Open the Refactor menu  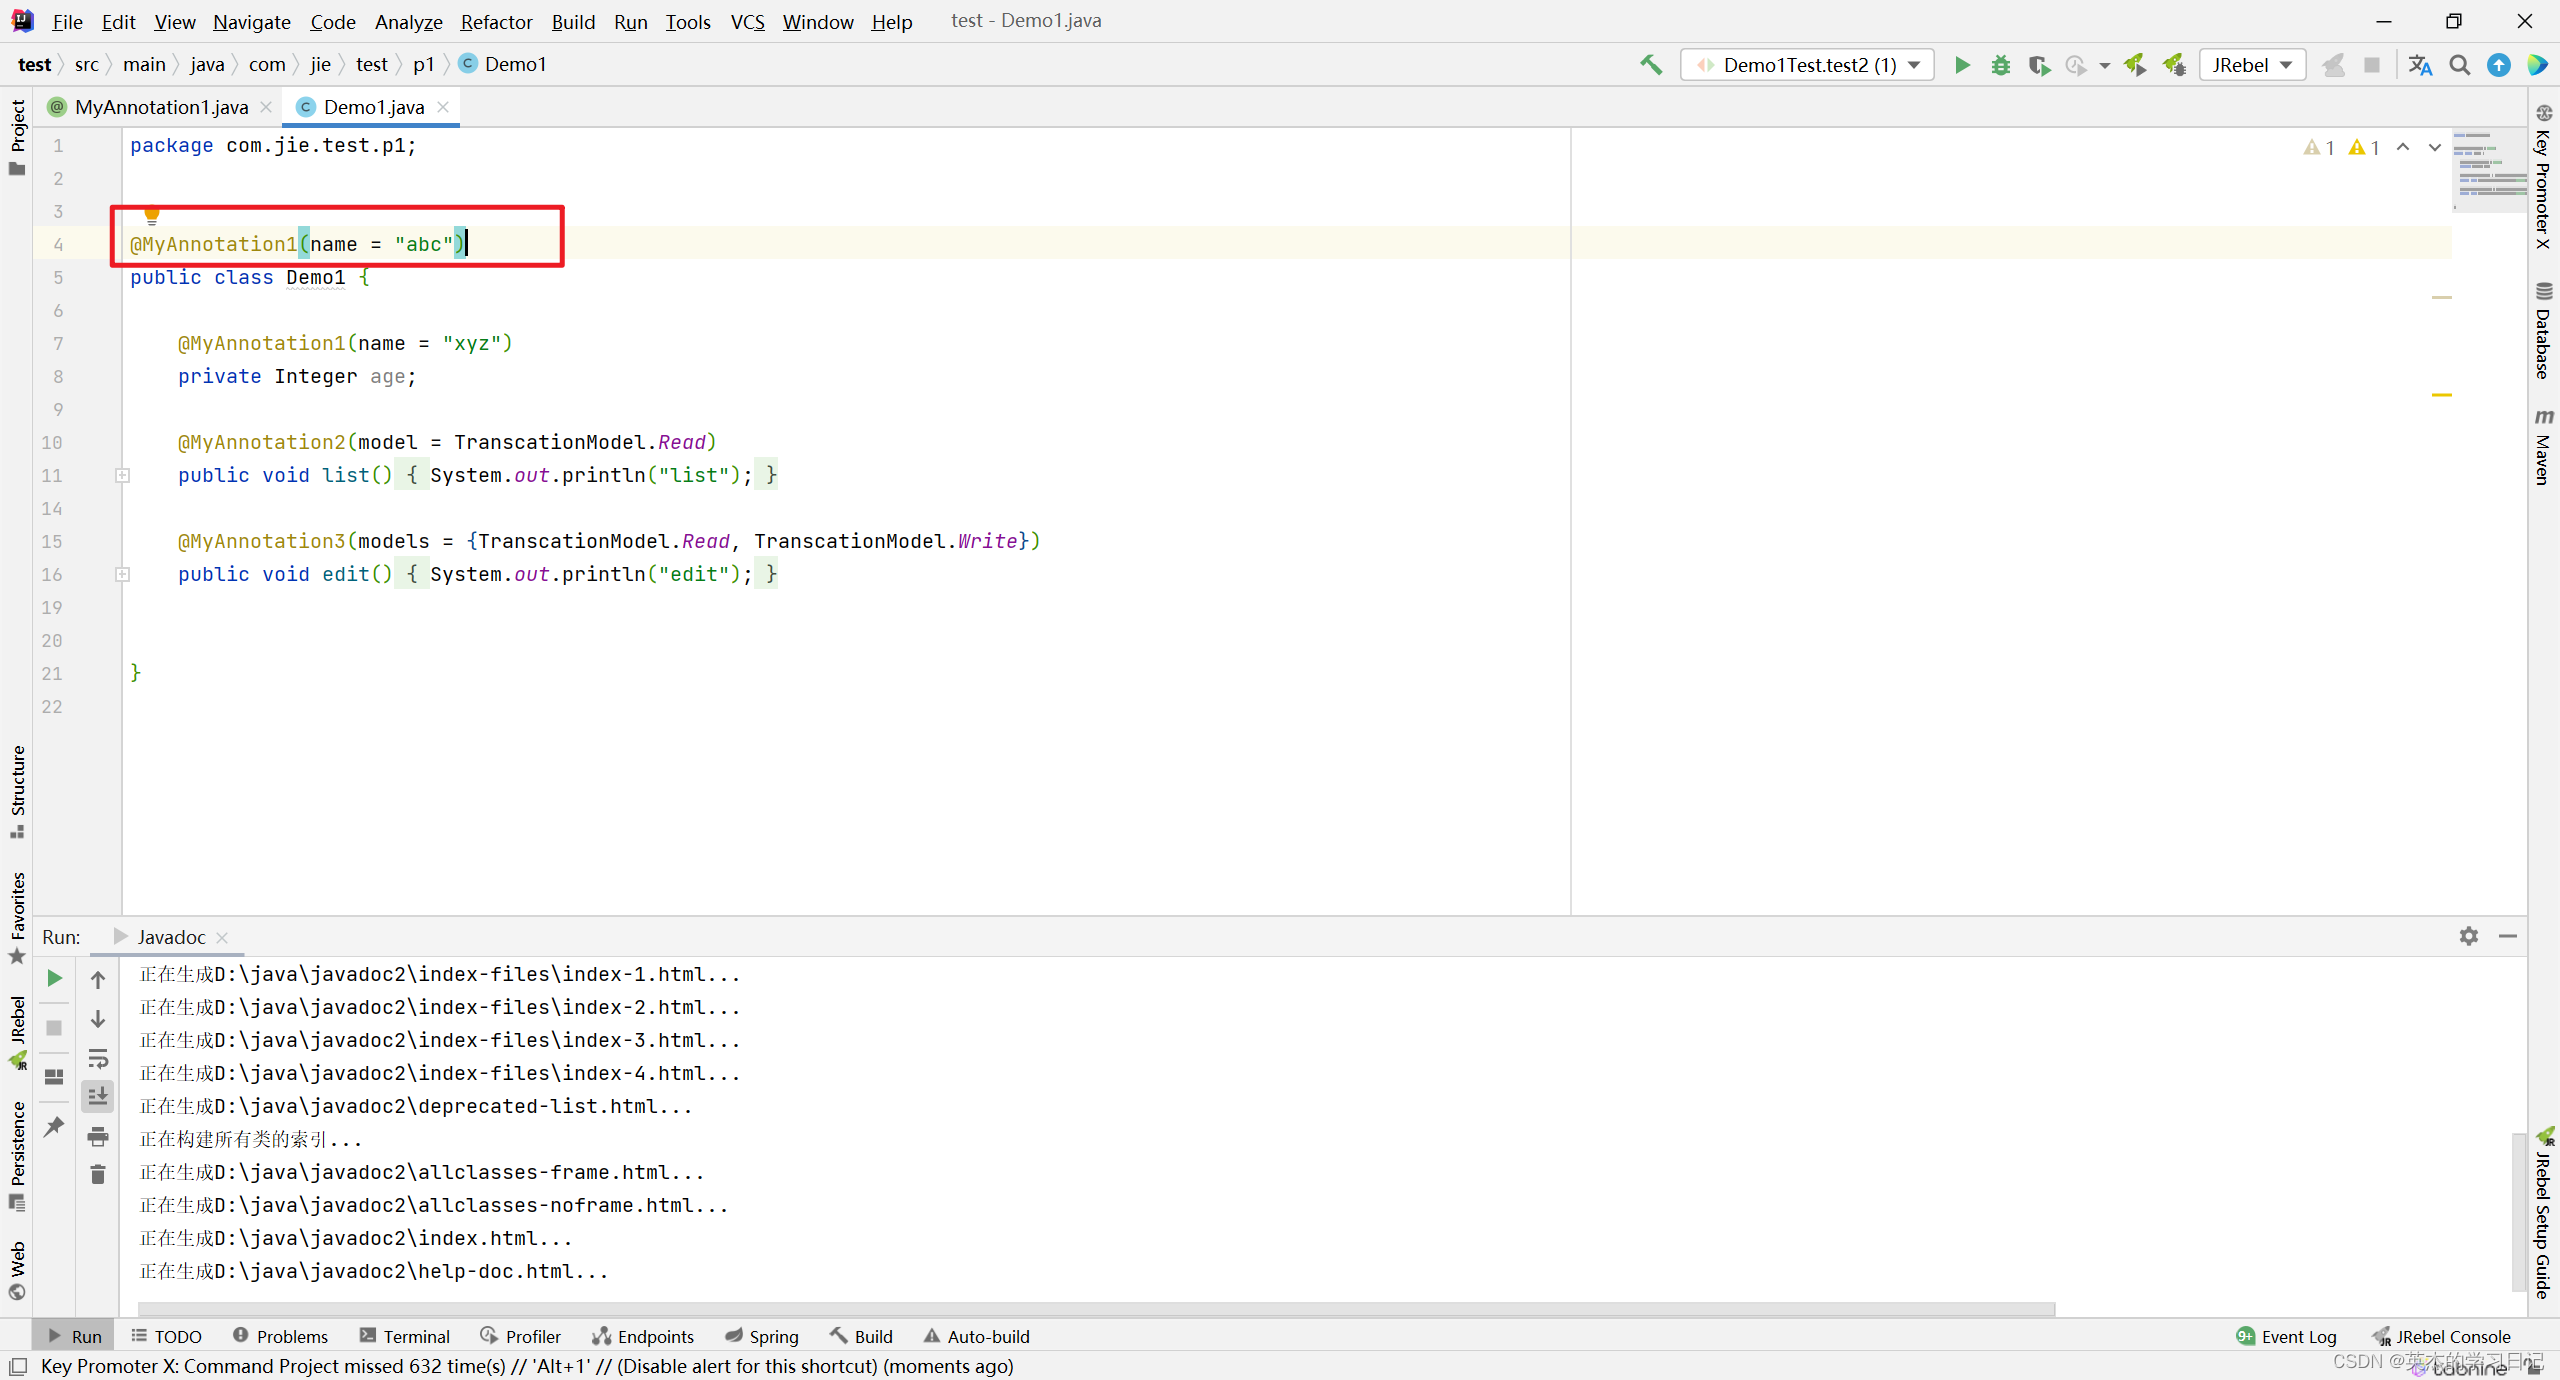coord(496,21)
